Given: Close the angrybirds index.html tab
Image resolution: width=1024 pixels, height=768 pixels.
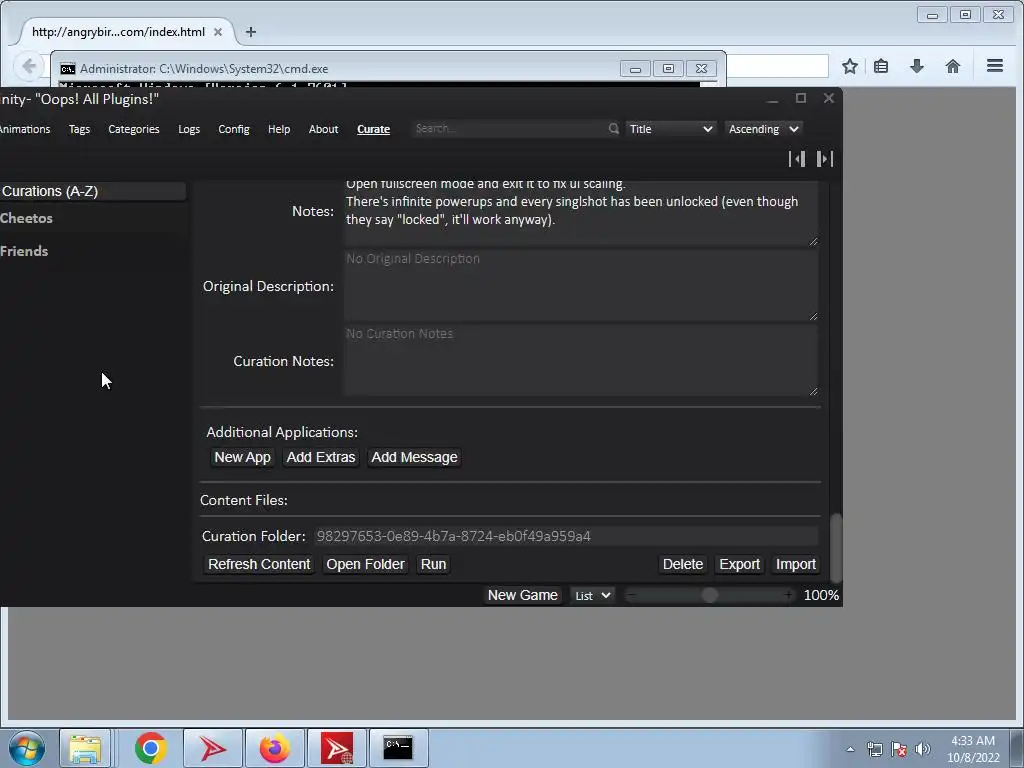Looking at the screenshot, I should pyautogui.click(x=218, y=32).
